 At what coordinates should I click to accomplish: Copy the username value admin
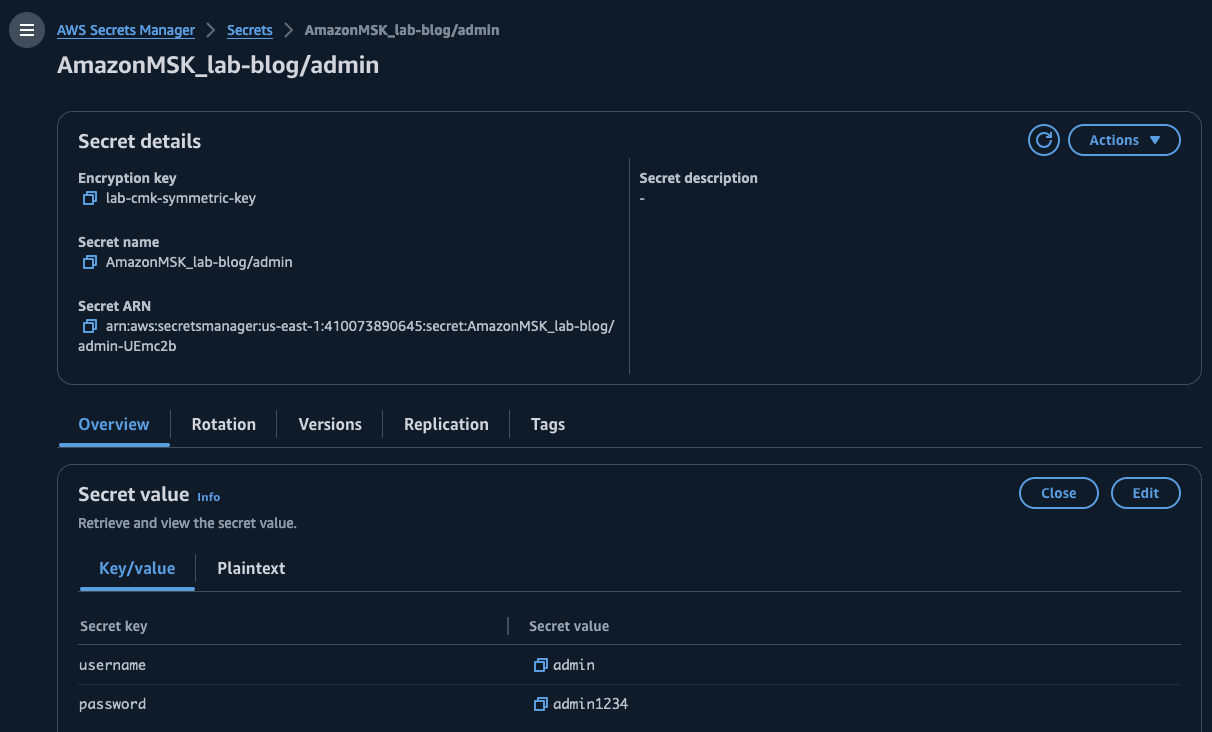(x=541, y=665)
